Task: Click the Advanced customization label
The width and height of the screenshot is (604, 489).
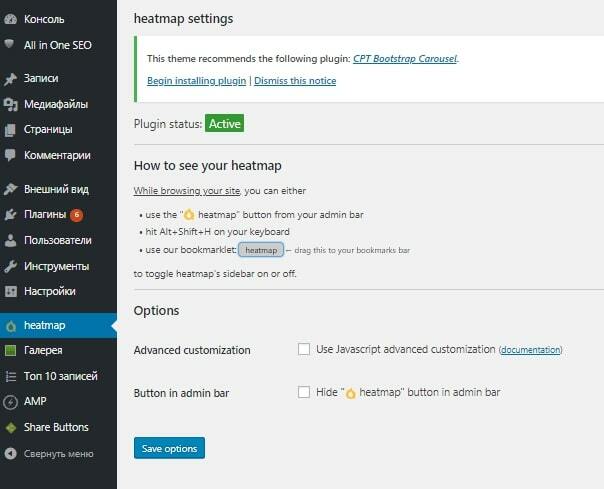Action: (192, 350)
